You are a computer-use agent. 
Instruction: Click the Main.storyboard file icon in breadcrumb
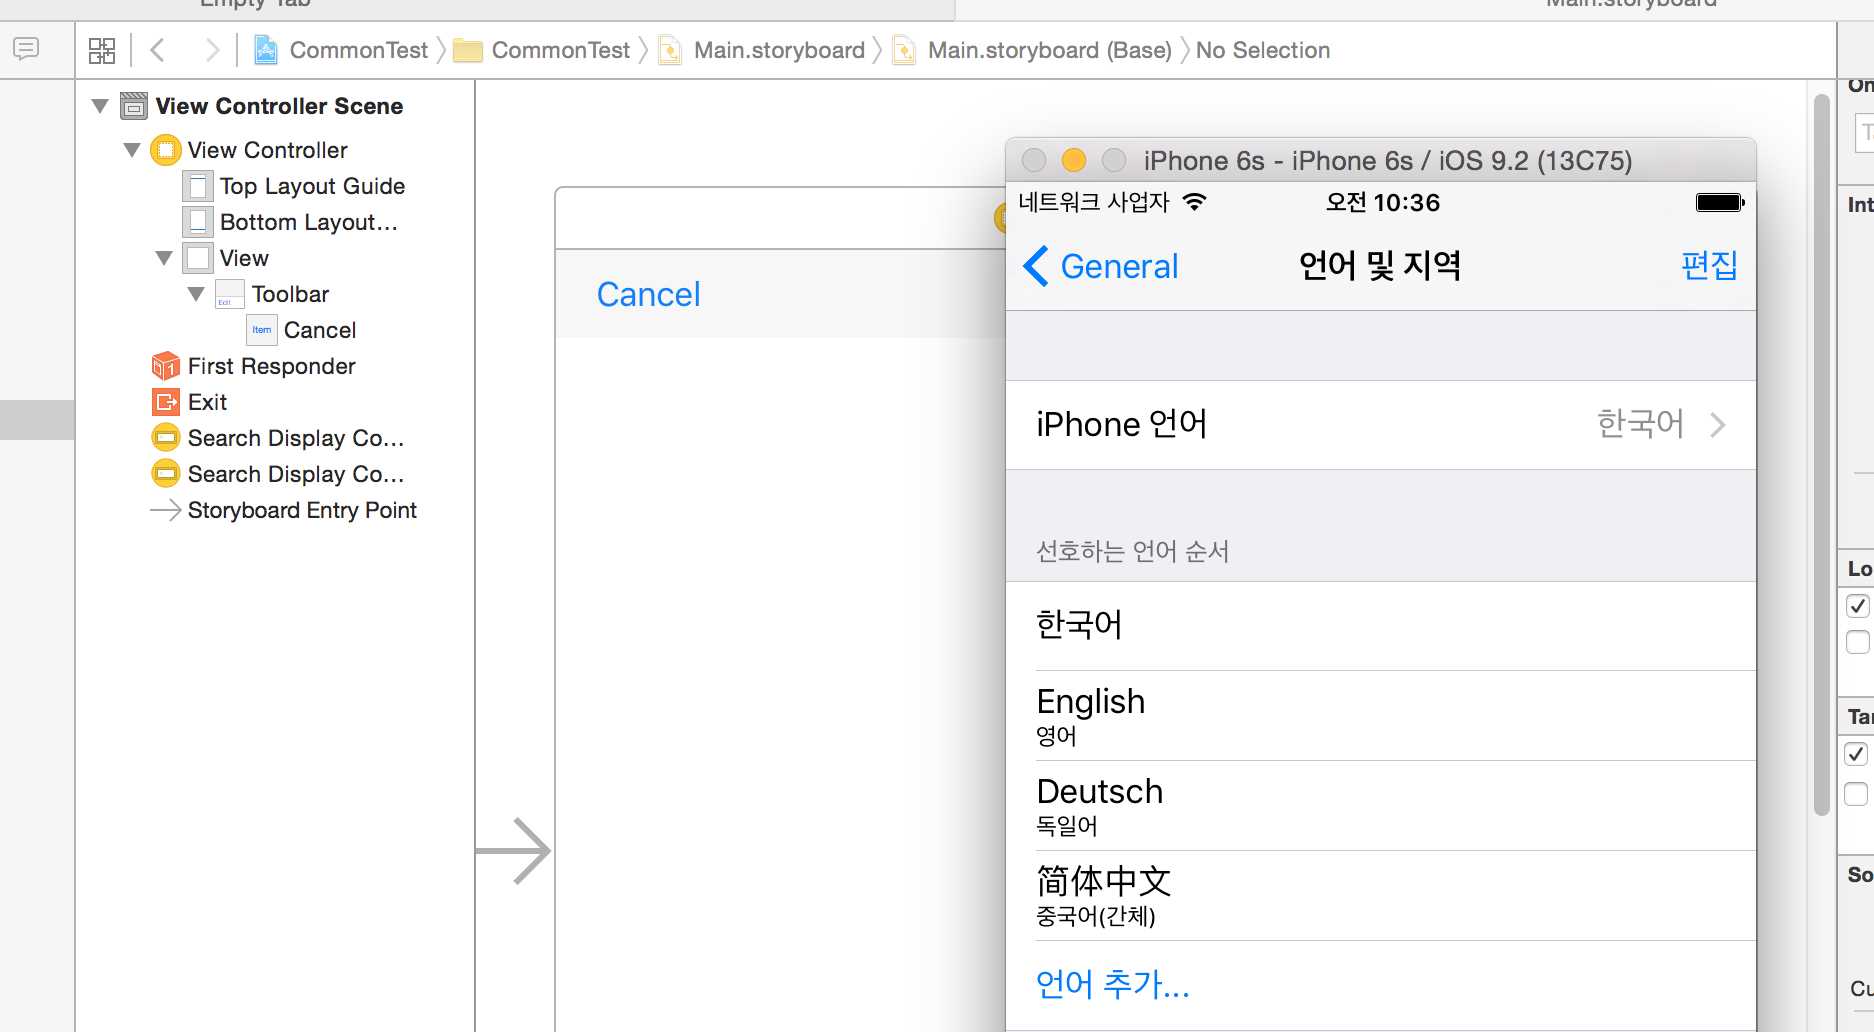(670, 50)
